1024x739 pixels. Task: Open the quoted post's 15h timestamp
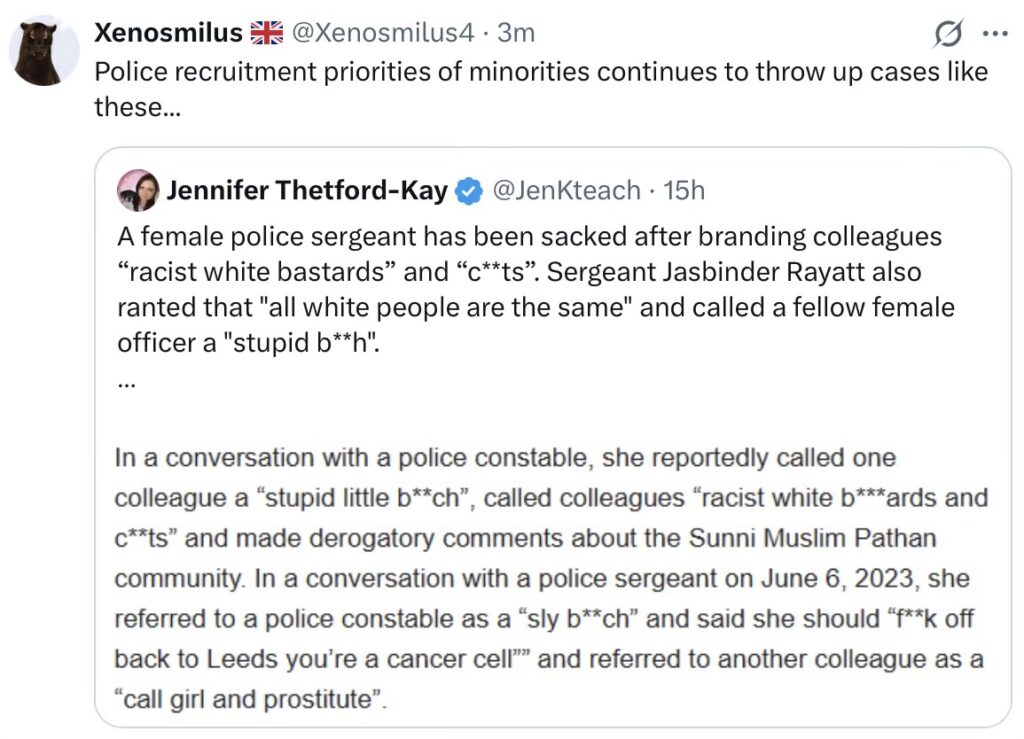click(684, 190)
